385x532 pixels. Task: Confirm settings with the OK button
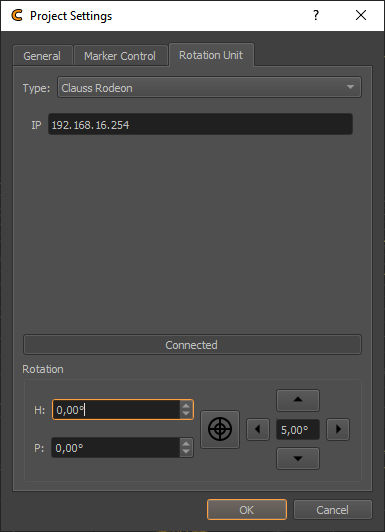click(247, 510)
